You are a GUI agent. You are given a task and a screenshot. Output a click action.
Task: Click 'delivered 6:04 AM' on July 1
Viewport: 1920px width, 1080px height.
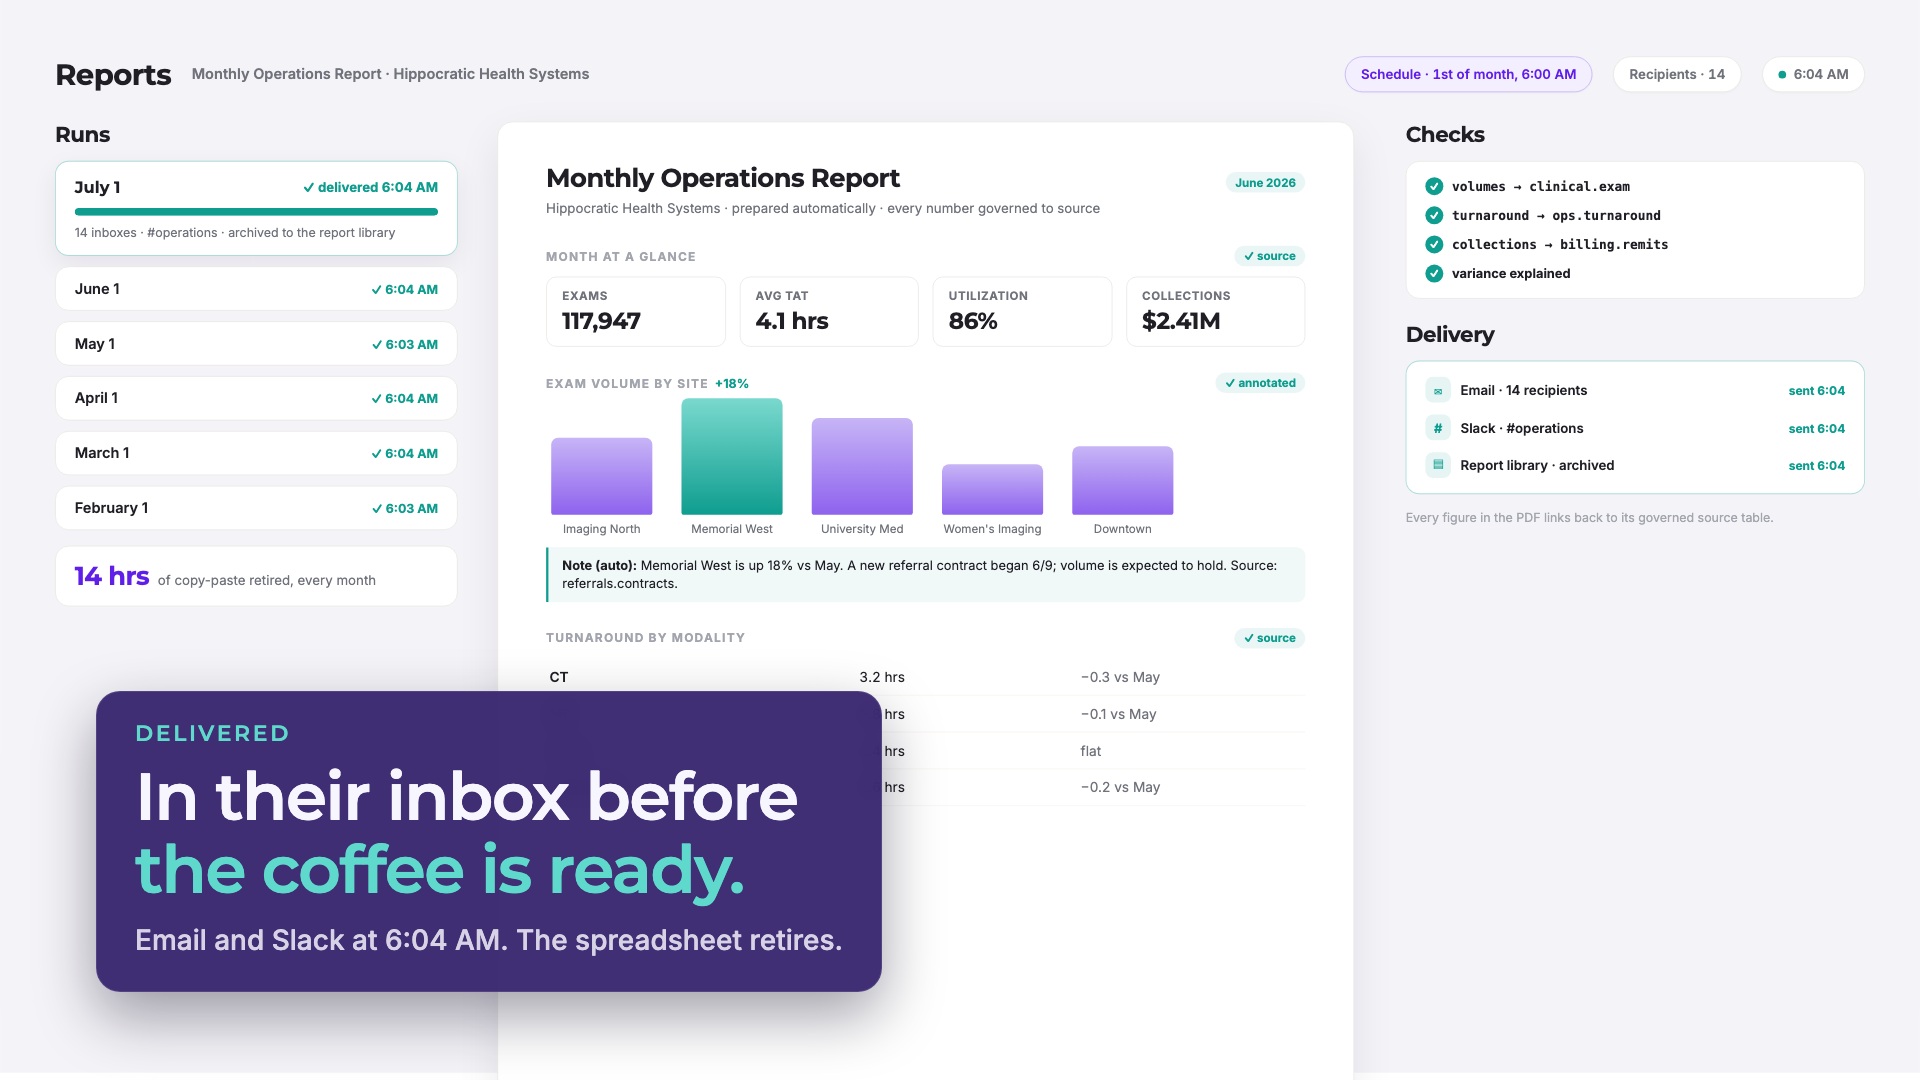click(371, 187)
